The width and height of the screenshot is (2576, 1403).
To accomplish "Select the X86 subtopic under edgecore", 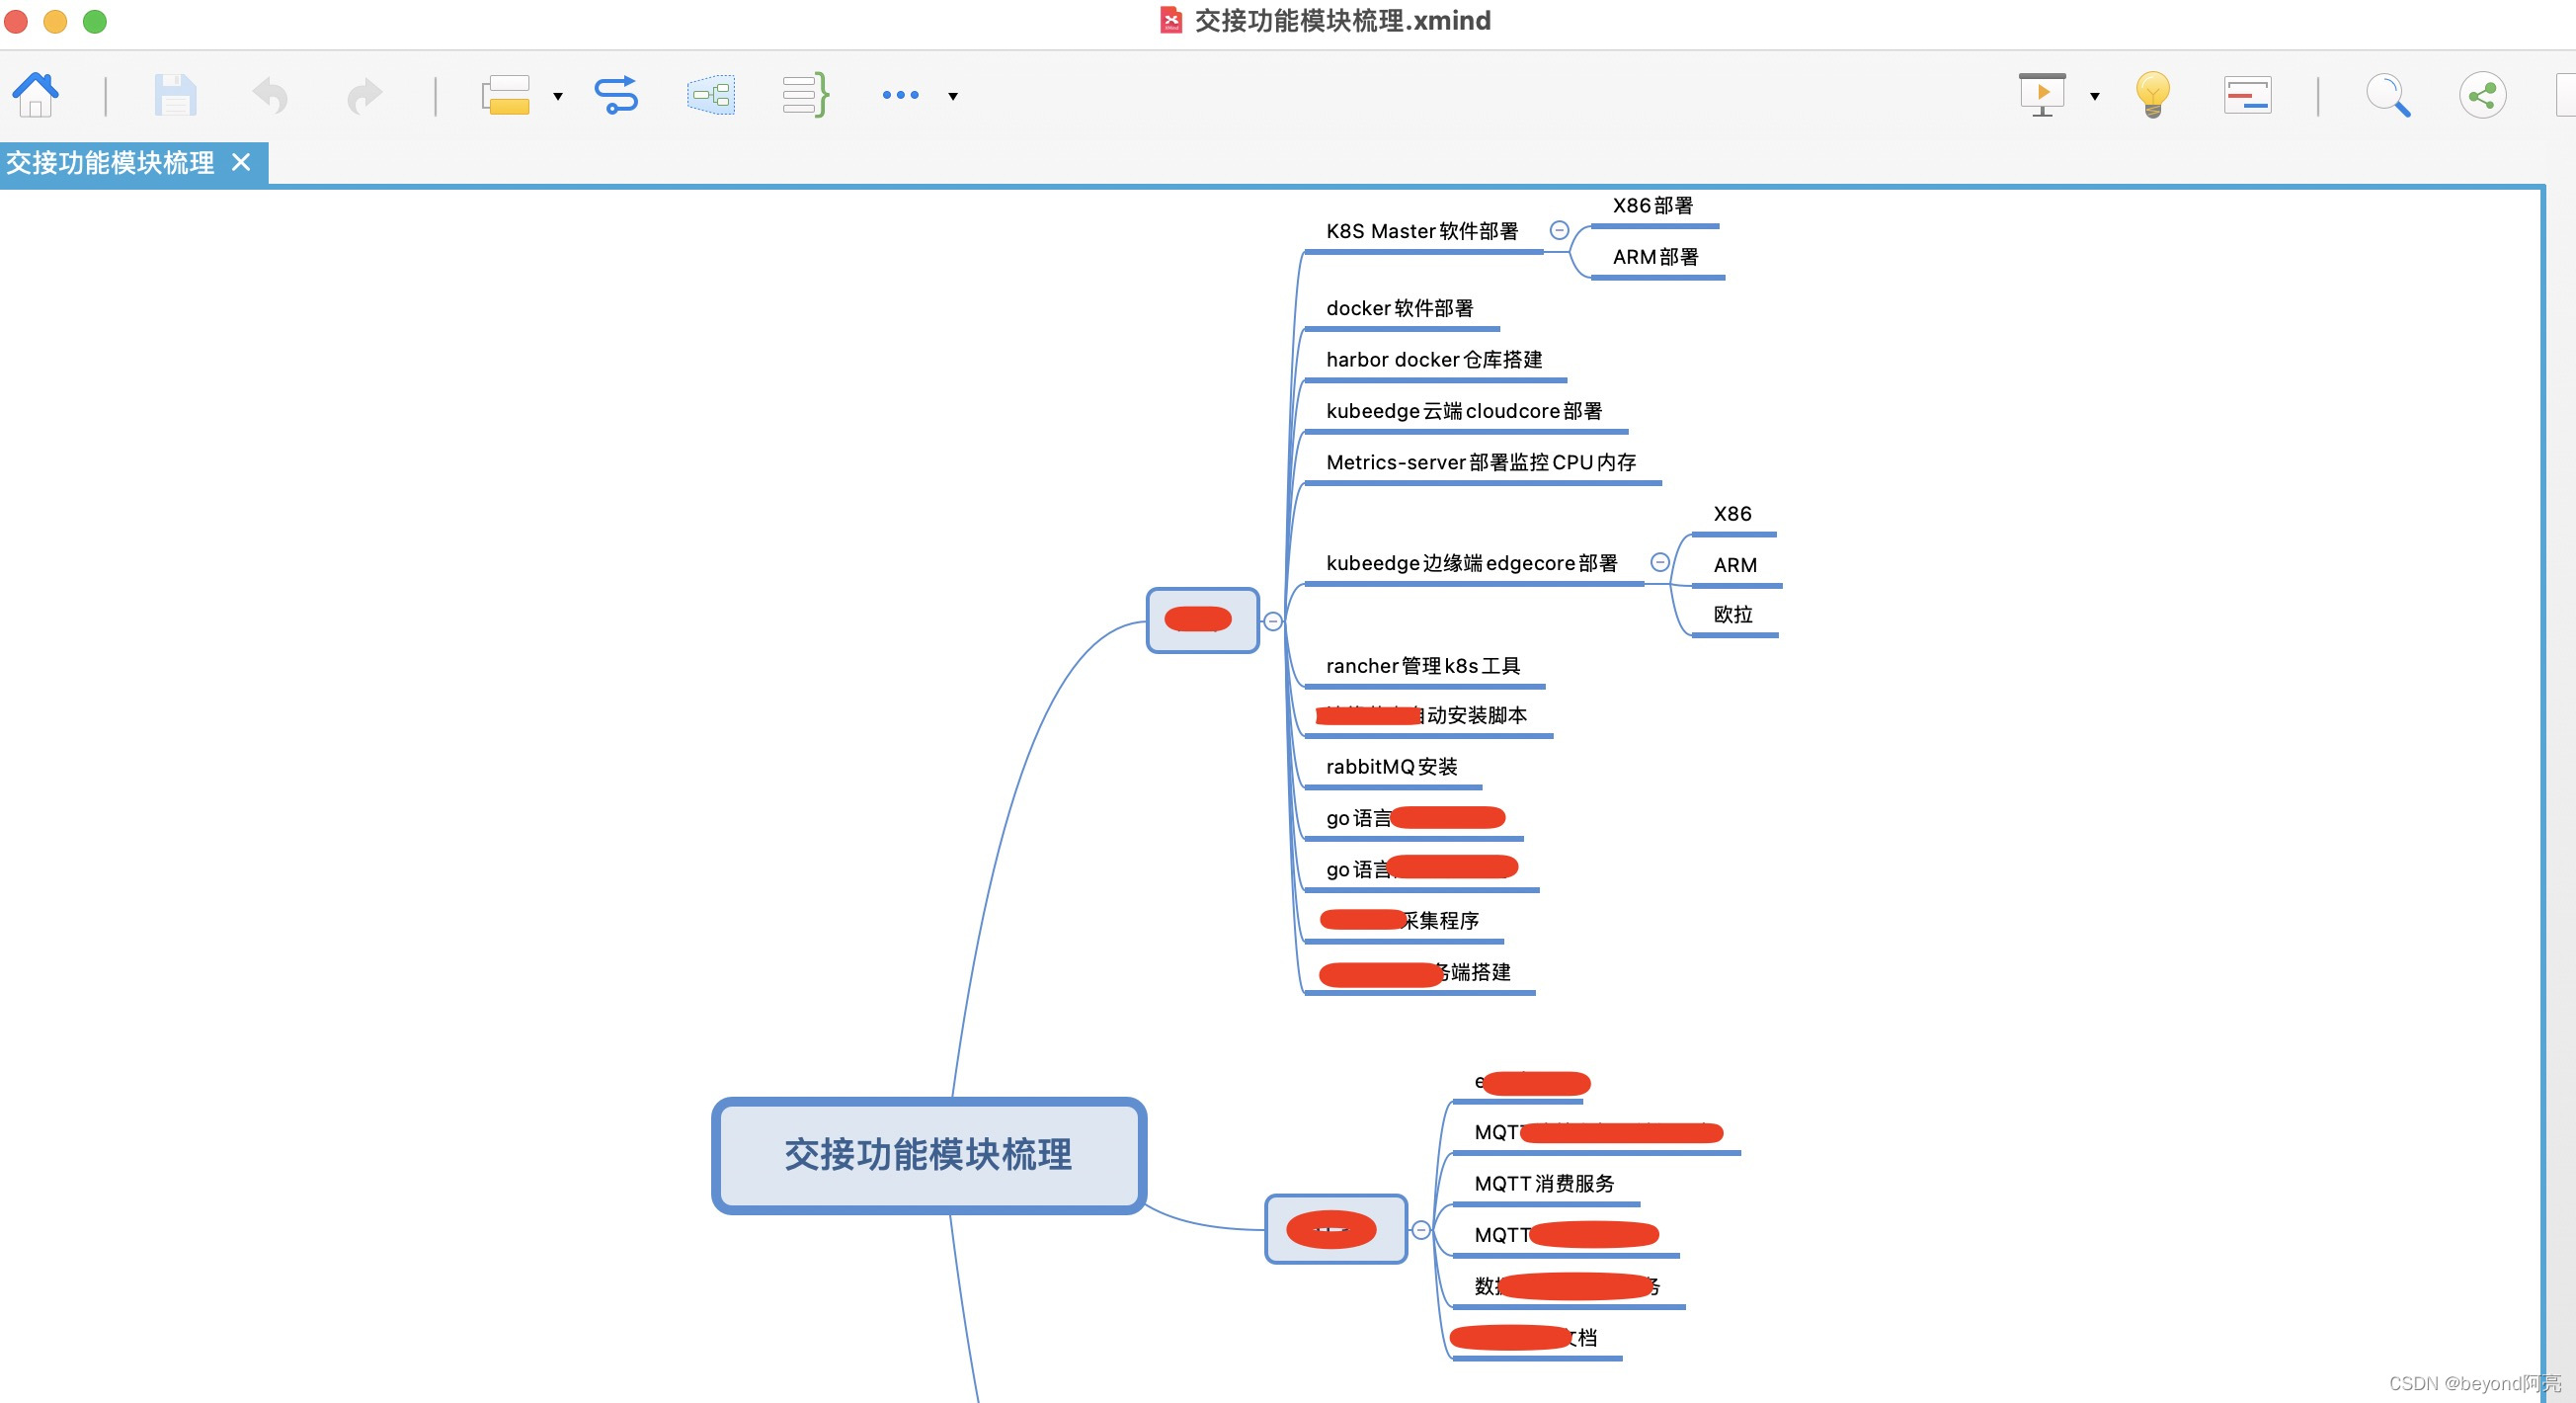I will [1732, 514].
